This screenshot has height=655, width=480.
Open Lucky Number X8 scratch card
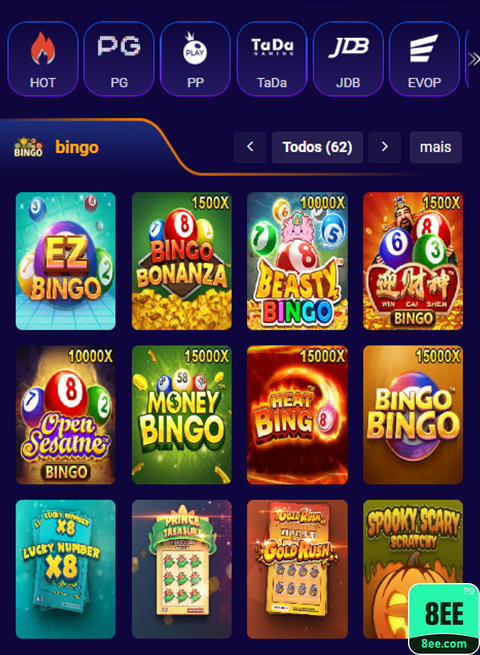pos(66,569)
